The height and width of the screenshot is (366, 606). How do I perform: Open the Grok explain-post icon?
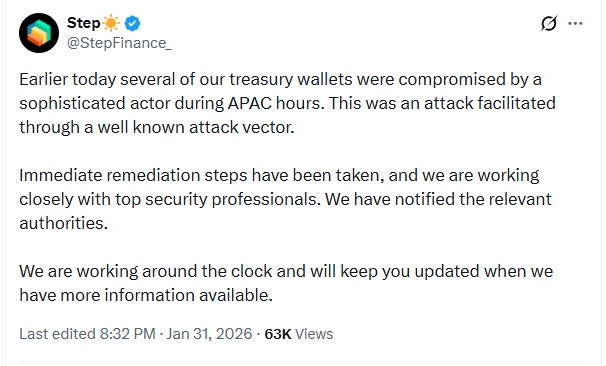click(549, 24)
